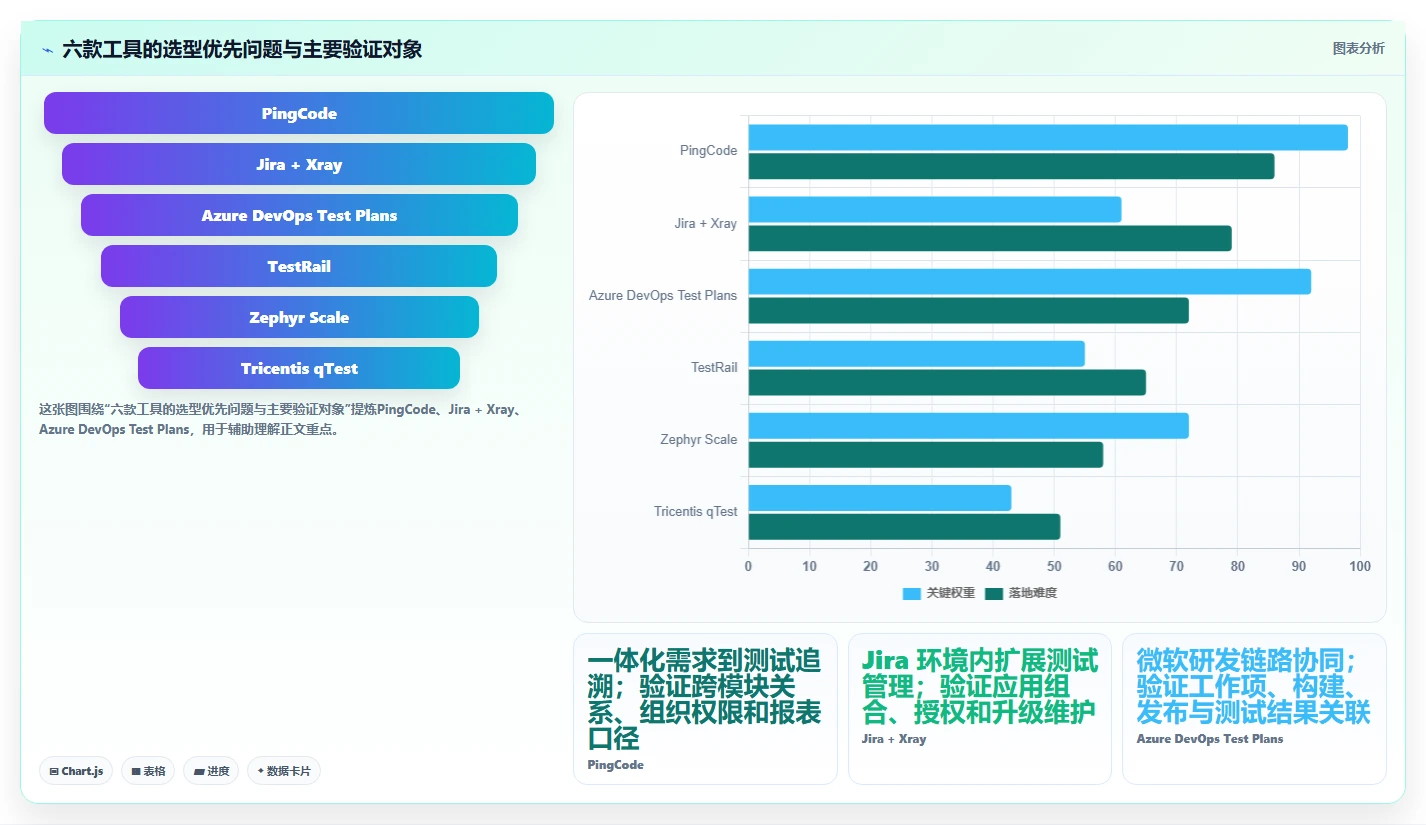Click the Jira + Xray chart axis label
This screenshot has width=1426, height=825.
[706, 223]
